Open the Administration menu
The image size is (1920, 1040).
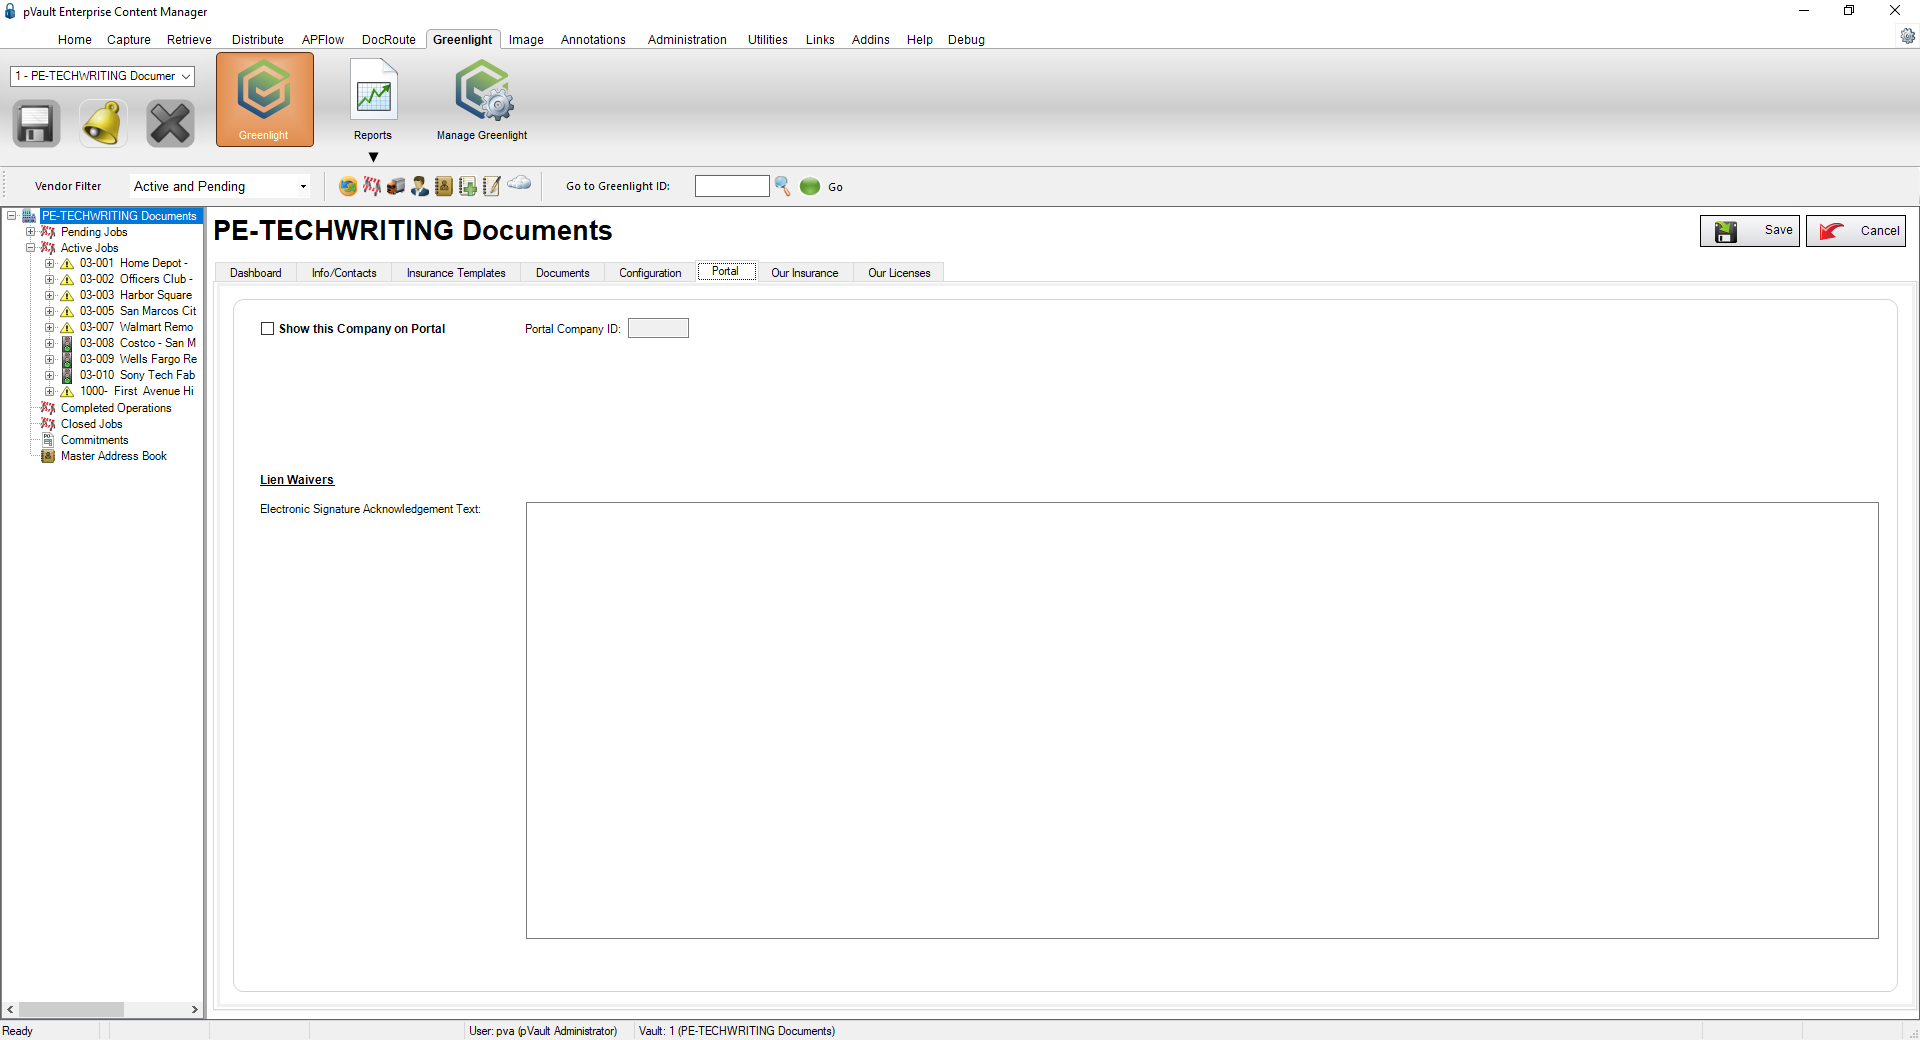click(687, 40)
